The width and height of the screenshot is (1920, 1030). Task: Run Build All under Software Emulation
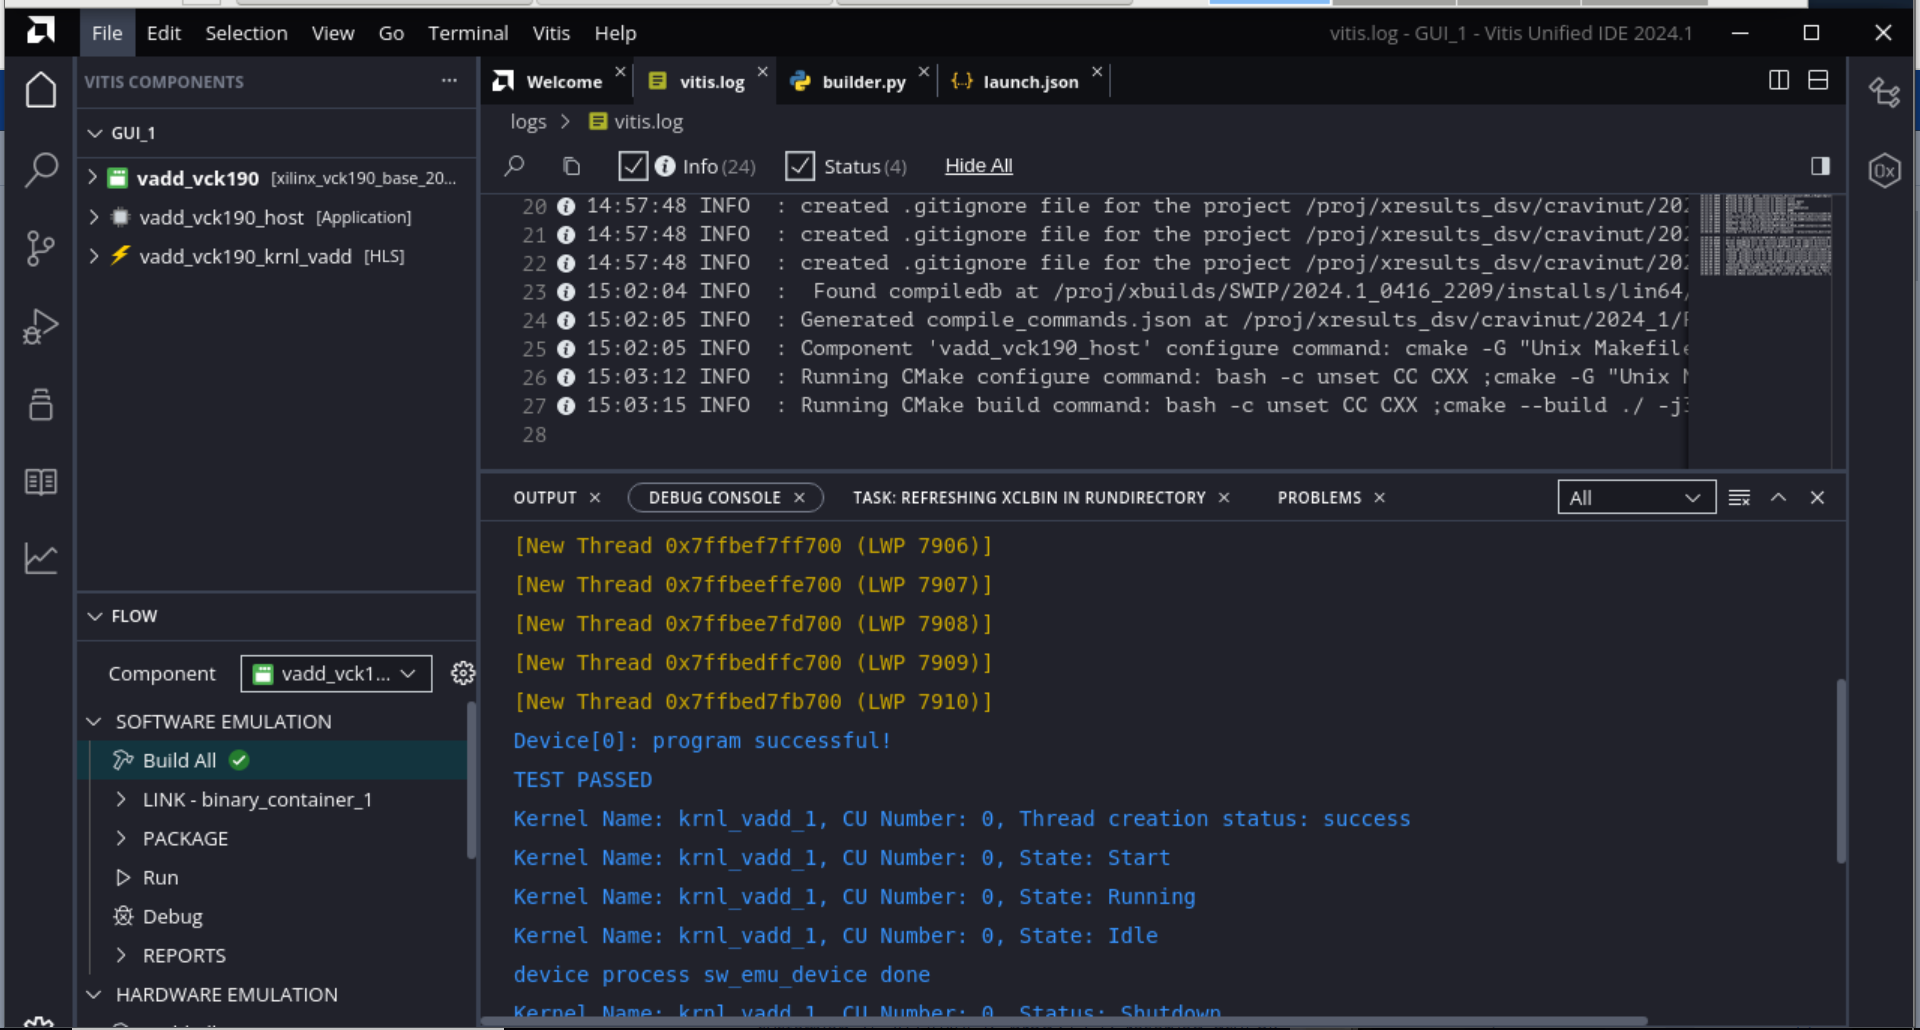[x=179, y=760]
